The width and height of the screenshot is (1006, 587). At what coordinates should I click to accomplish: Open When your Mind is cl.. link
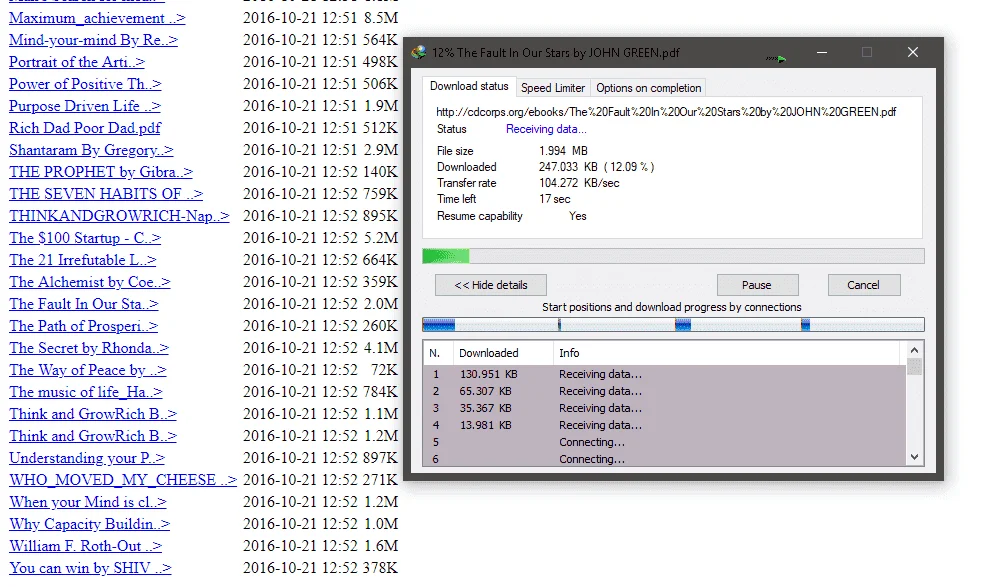click(87, 502)
